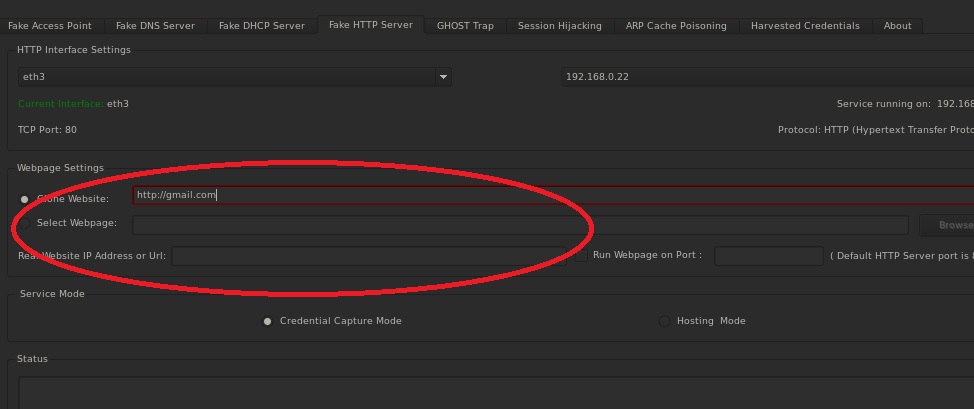Choose the Hosting Mode option
974x409 pixels.
[x=664, y=321]
